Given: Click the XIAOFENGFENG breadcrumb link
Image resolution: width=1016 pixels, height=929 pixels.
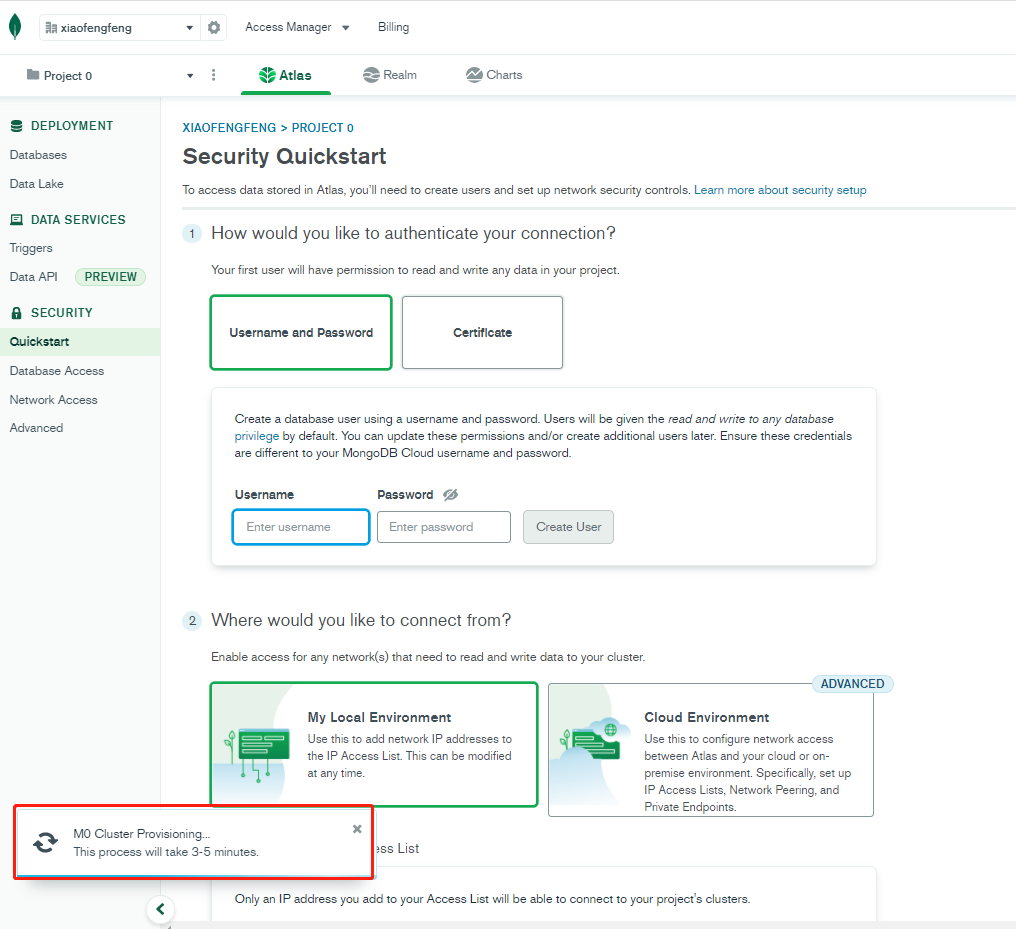Looking at the screenshot, I should click(229, 128).
